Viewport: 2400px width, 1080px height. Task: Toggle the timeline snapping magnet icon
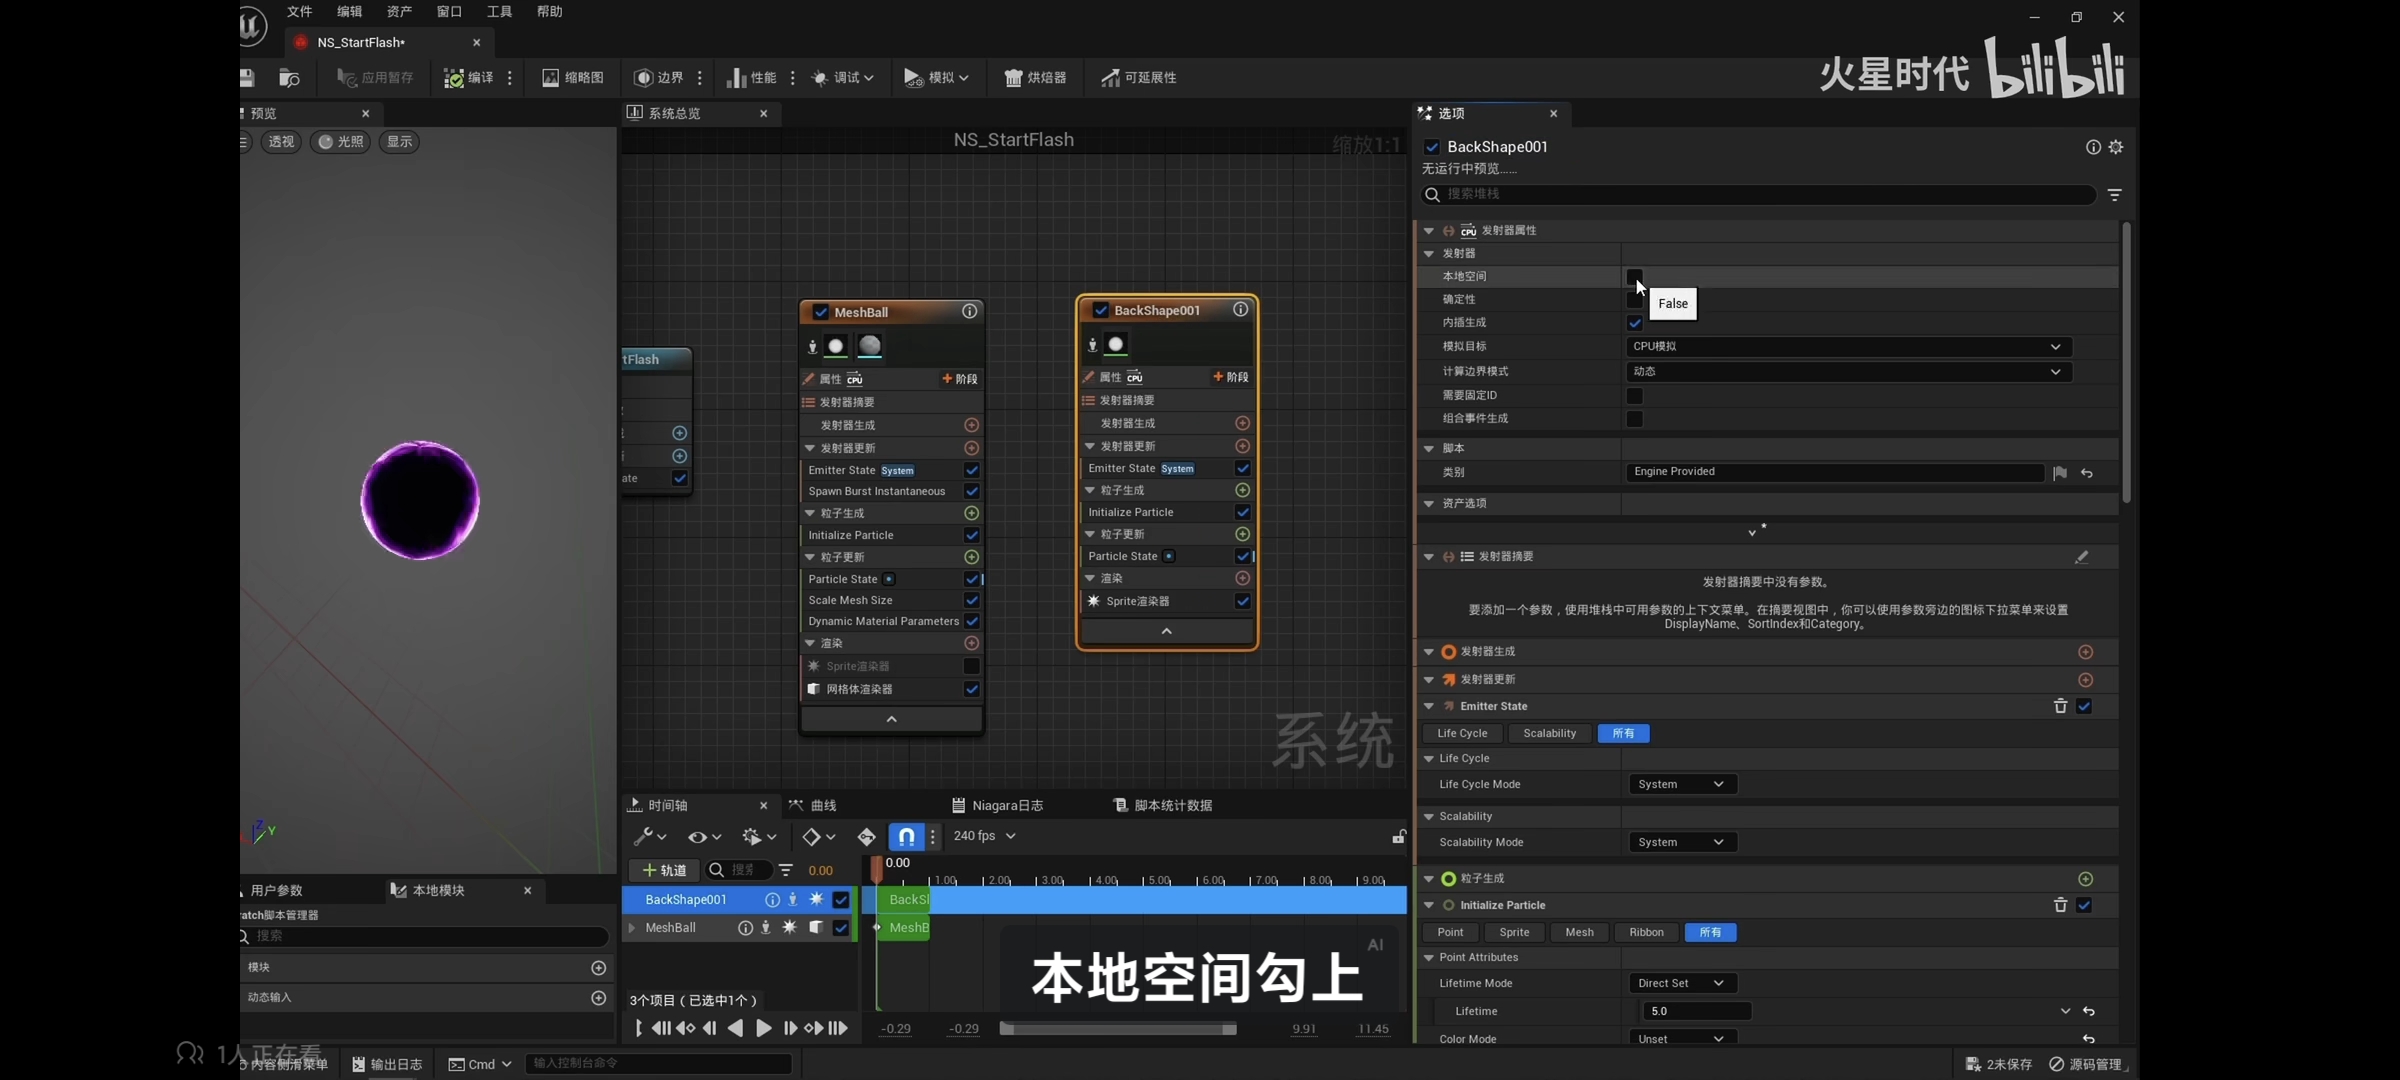tap(905, 836)
